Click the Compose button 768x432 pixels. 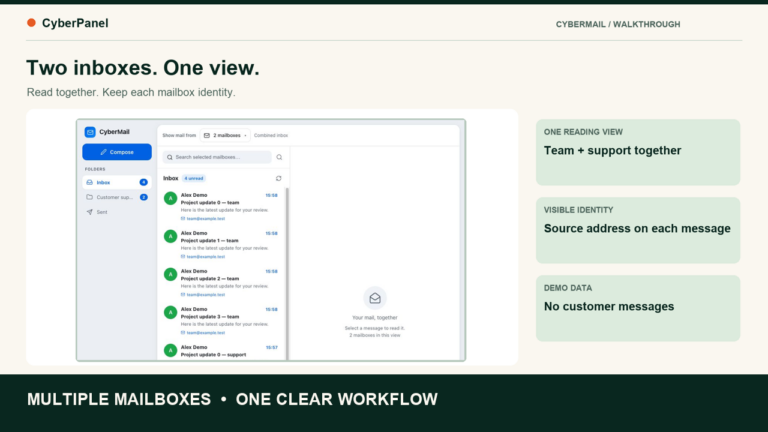coord(117,152)
